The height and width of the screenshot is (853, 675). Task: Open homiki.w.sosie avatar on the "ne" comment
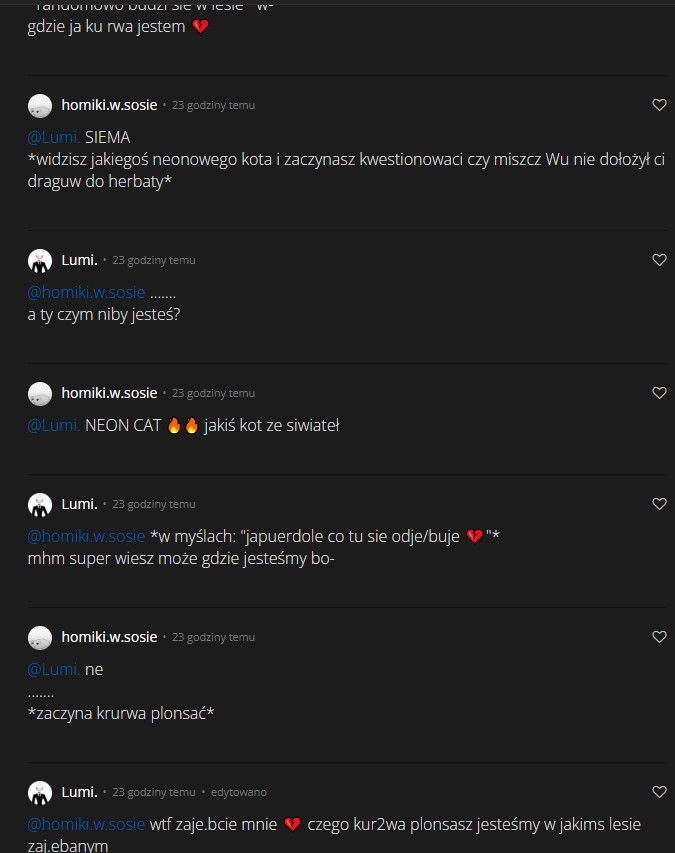coord(40,638)
